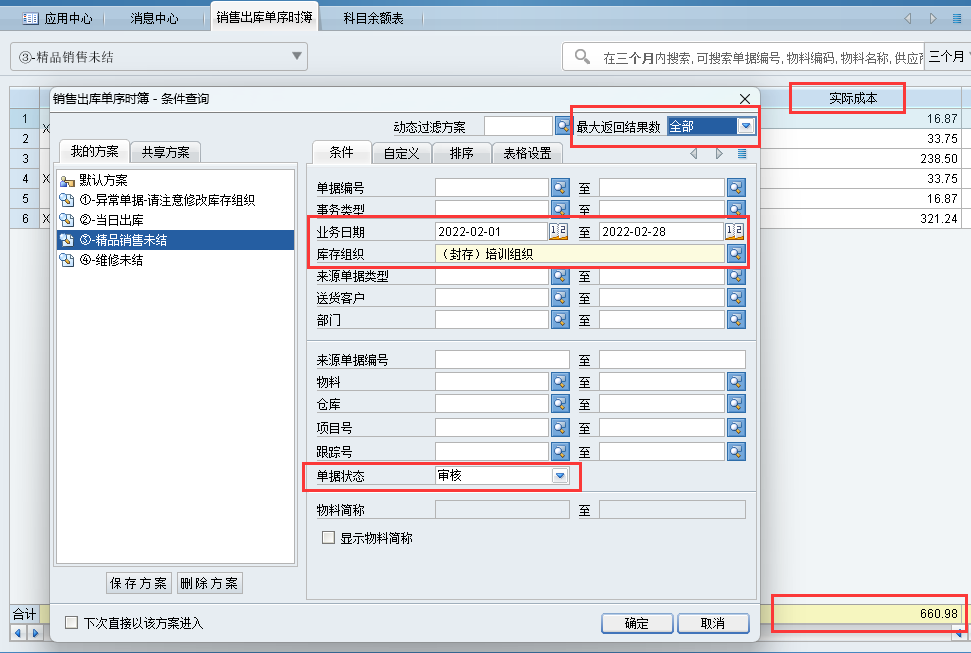Click lookup icon for first 仓库 field
The width and height of the screenshot is (971, 653).
[x=560, y=404]
